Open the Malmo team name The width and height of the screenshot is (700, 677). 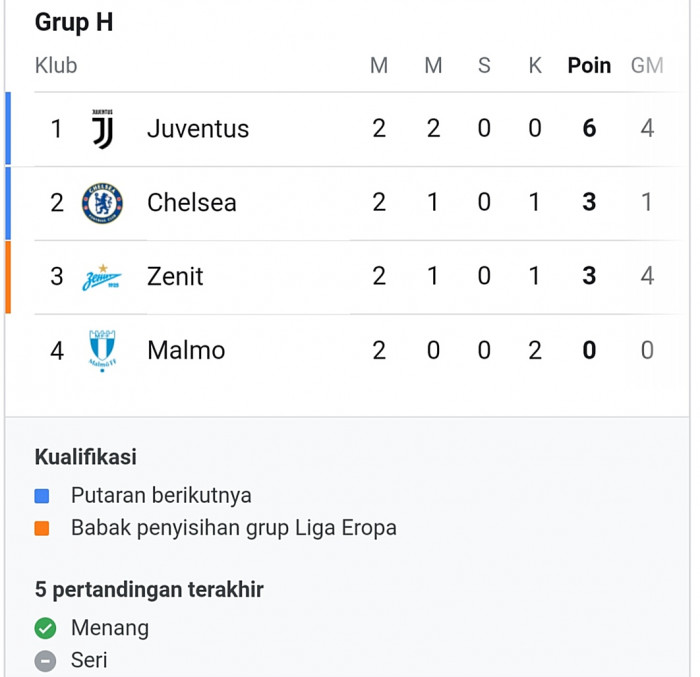(186, 351)
